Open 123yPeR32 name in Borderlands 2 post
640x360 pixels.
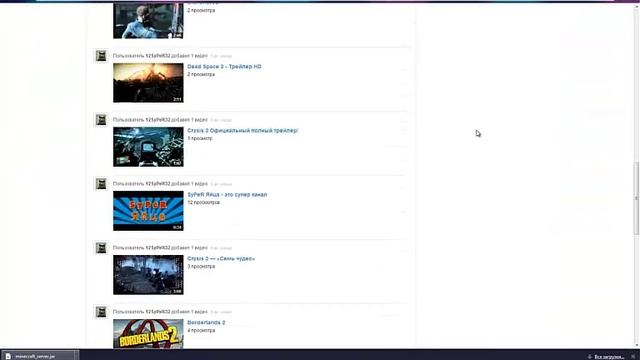(x=158, y=312)
